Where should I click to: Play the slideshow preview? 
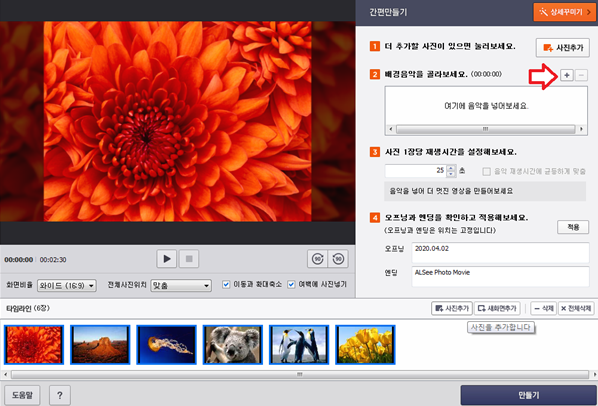(167, 259)
